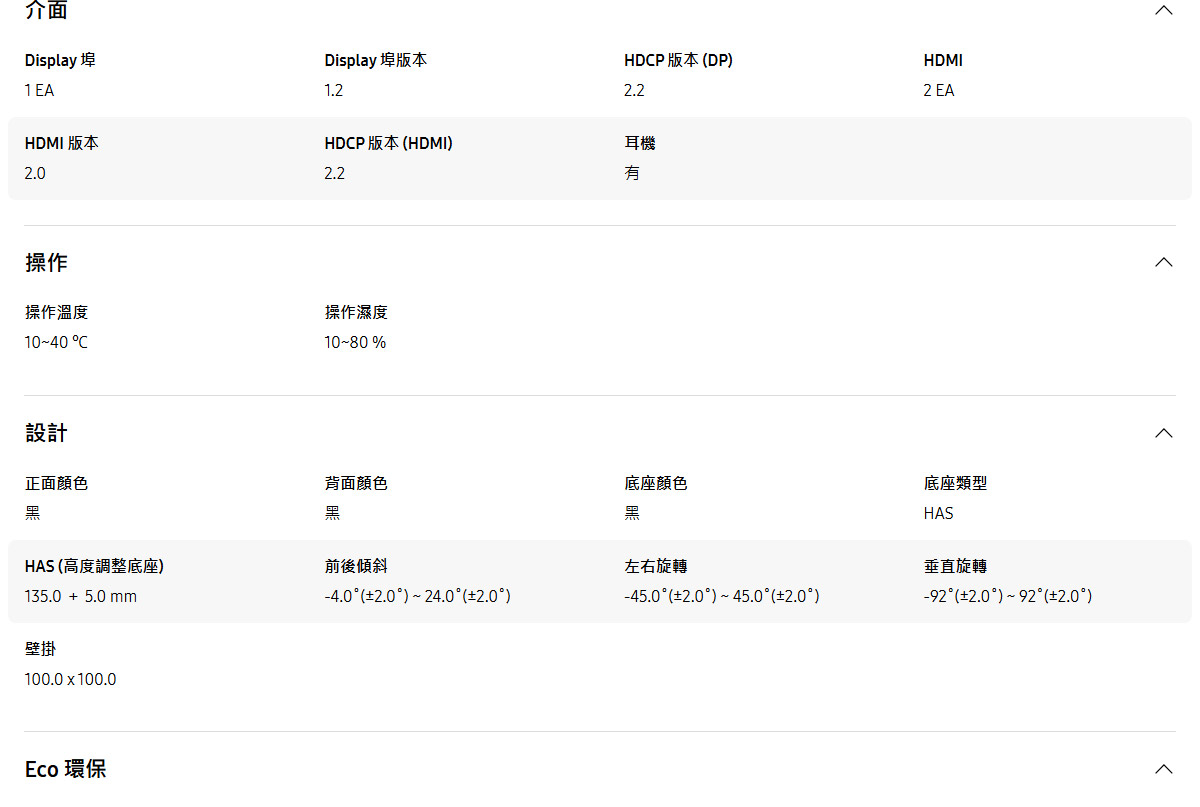The image size is (1200, 807).
Task: Select the 10~80 % value
Action: pos(355,342)
